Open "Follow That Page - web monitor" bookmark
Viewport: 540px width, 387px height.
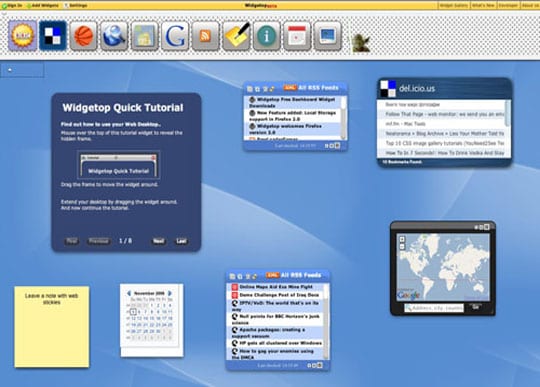coord(442,114)
